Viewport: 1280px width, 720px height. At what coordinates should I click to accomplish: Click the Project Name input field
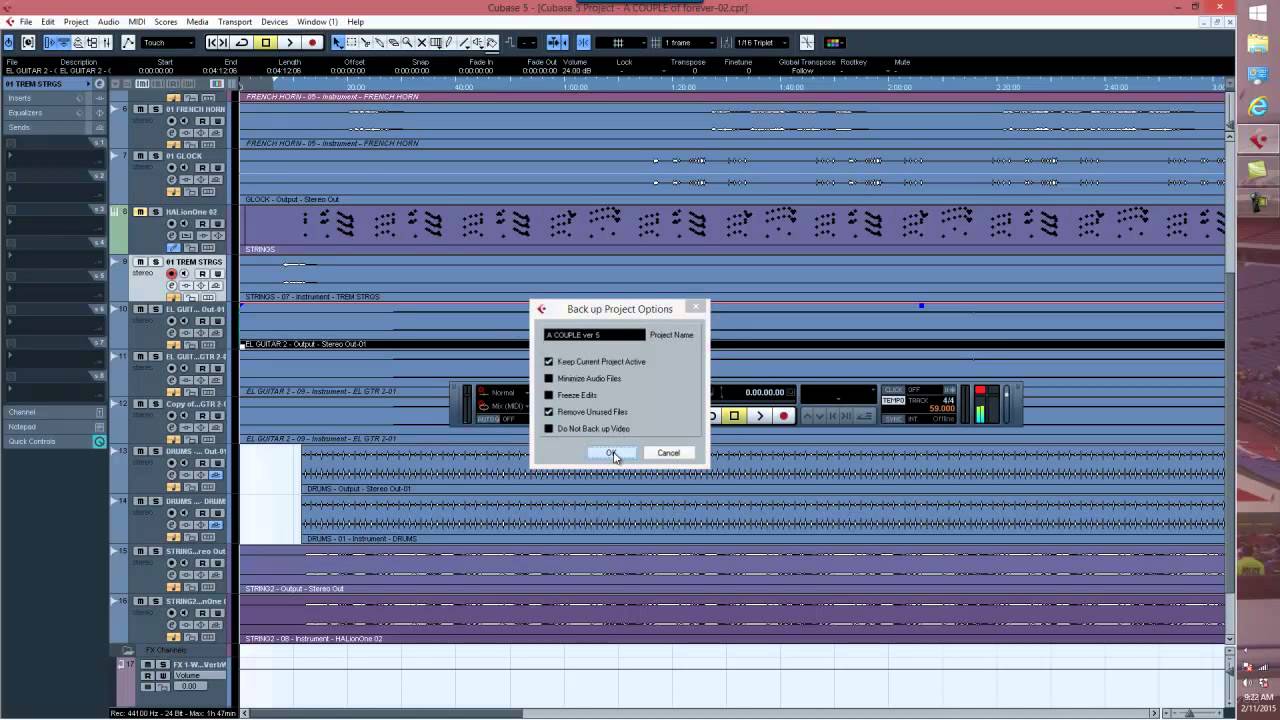pos(594,335)
